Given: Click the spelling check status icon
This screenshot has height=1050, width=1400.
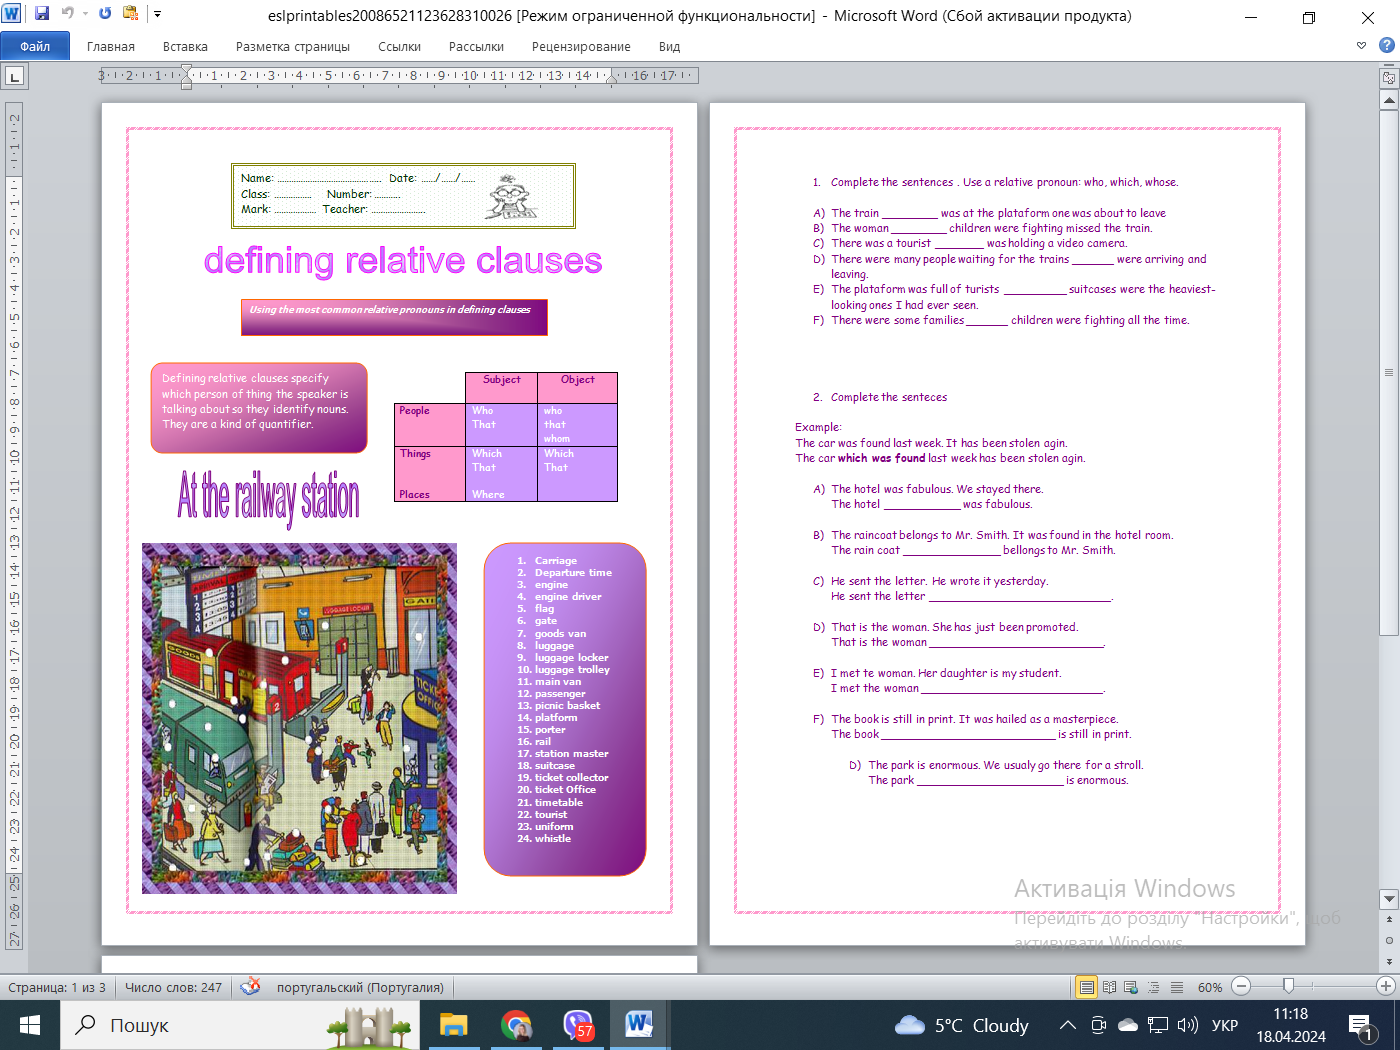Looking at the screenshot, I should [x=251, y=986].
